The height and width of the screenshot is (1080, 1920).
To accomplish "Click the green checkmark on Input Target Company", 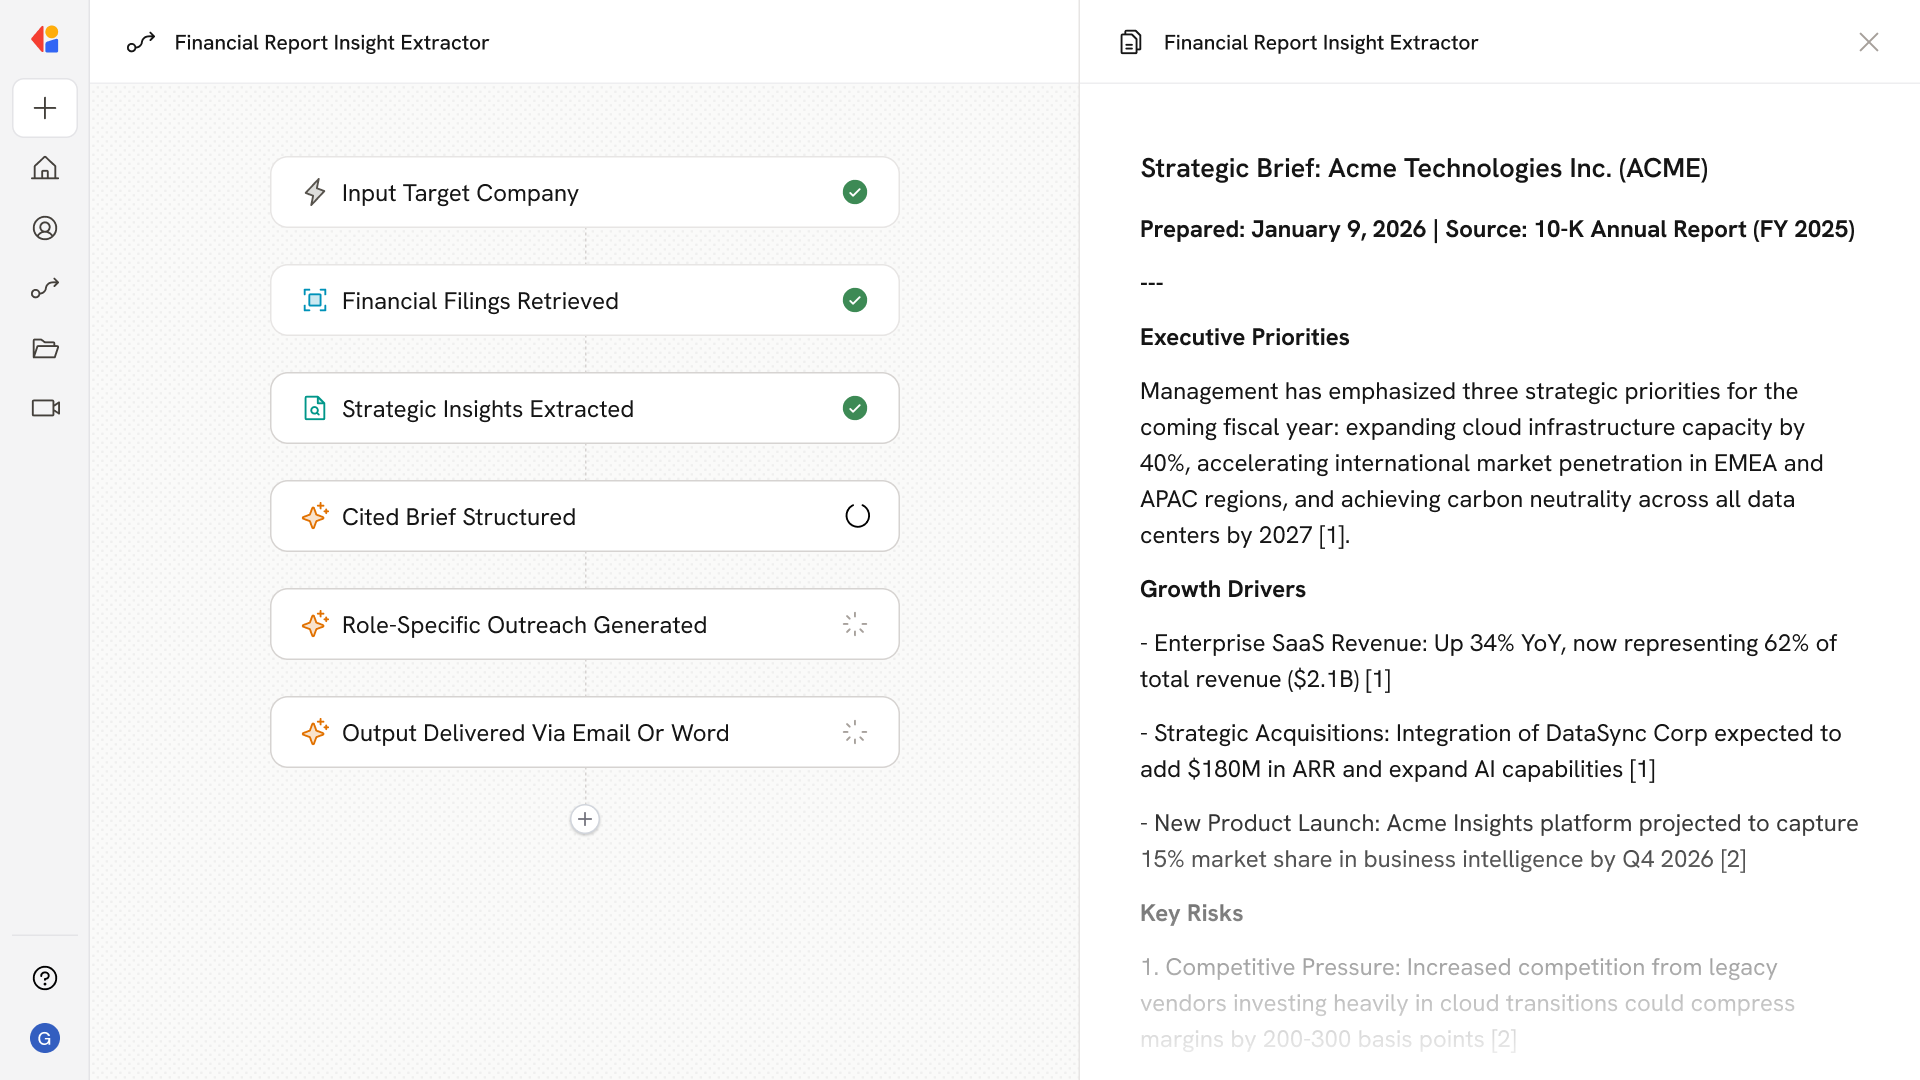I will coord(855,192).
